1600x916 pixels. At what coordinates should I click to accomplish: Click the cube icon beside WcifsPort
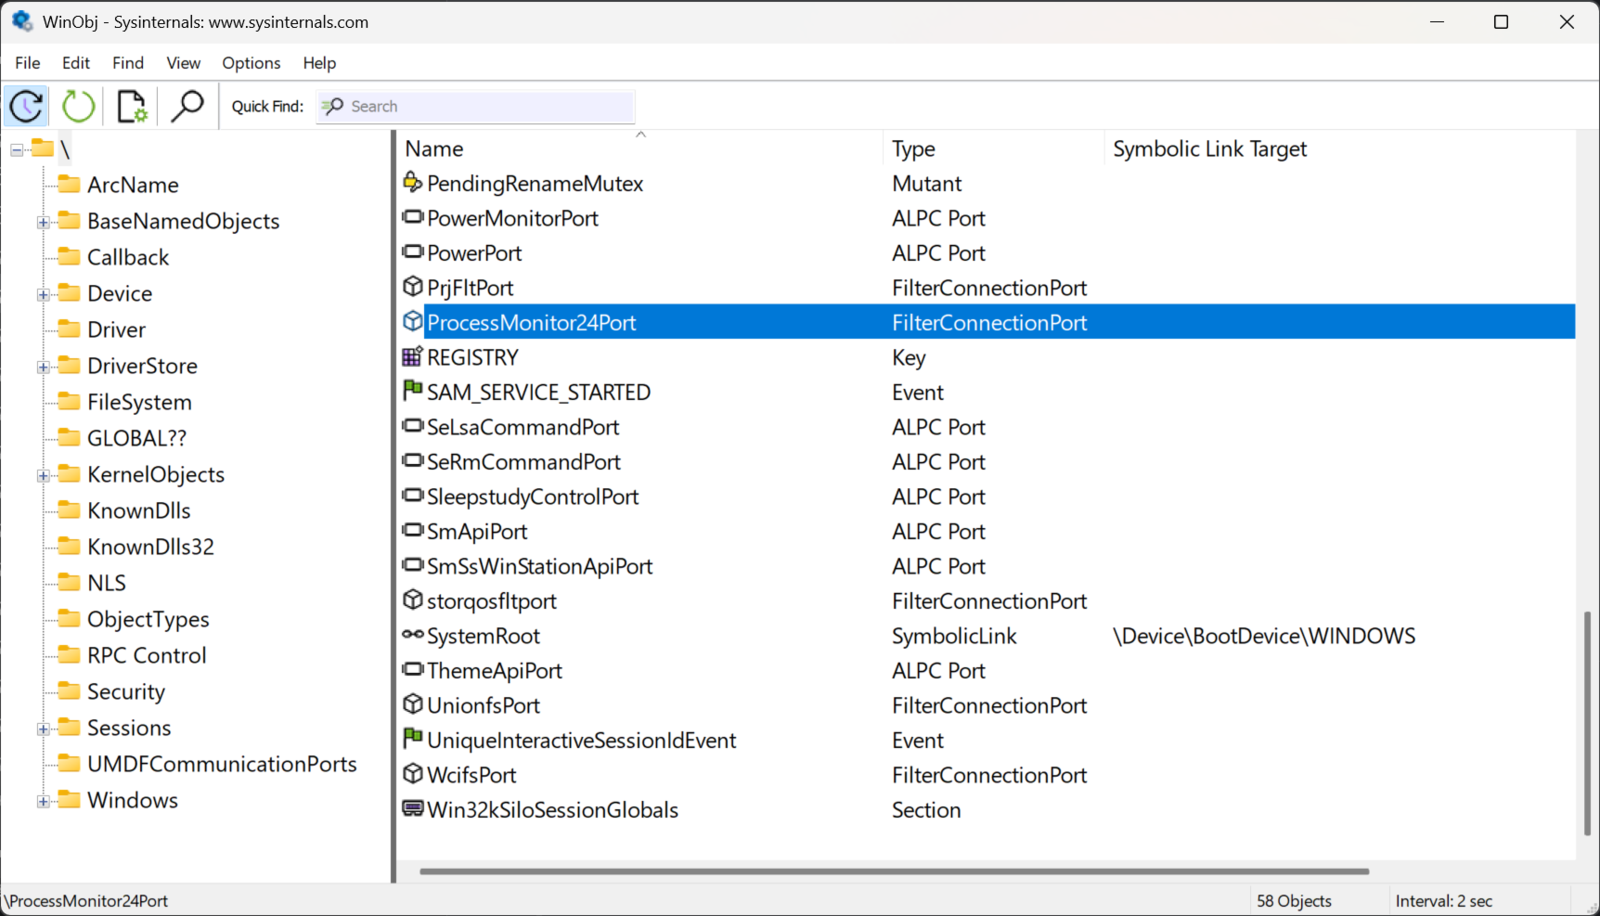coord(412,773)
